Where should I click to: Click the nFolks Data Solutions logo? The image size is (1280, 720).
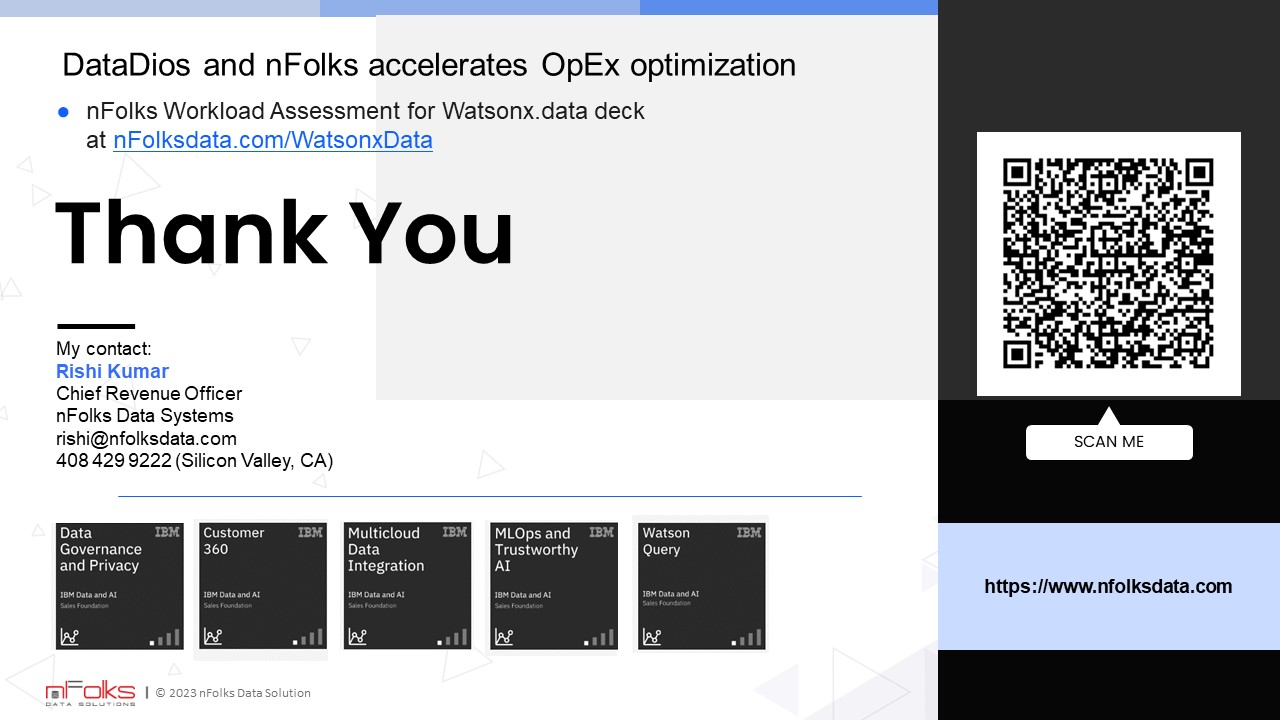[90, 694]
